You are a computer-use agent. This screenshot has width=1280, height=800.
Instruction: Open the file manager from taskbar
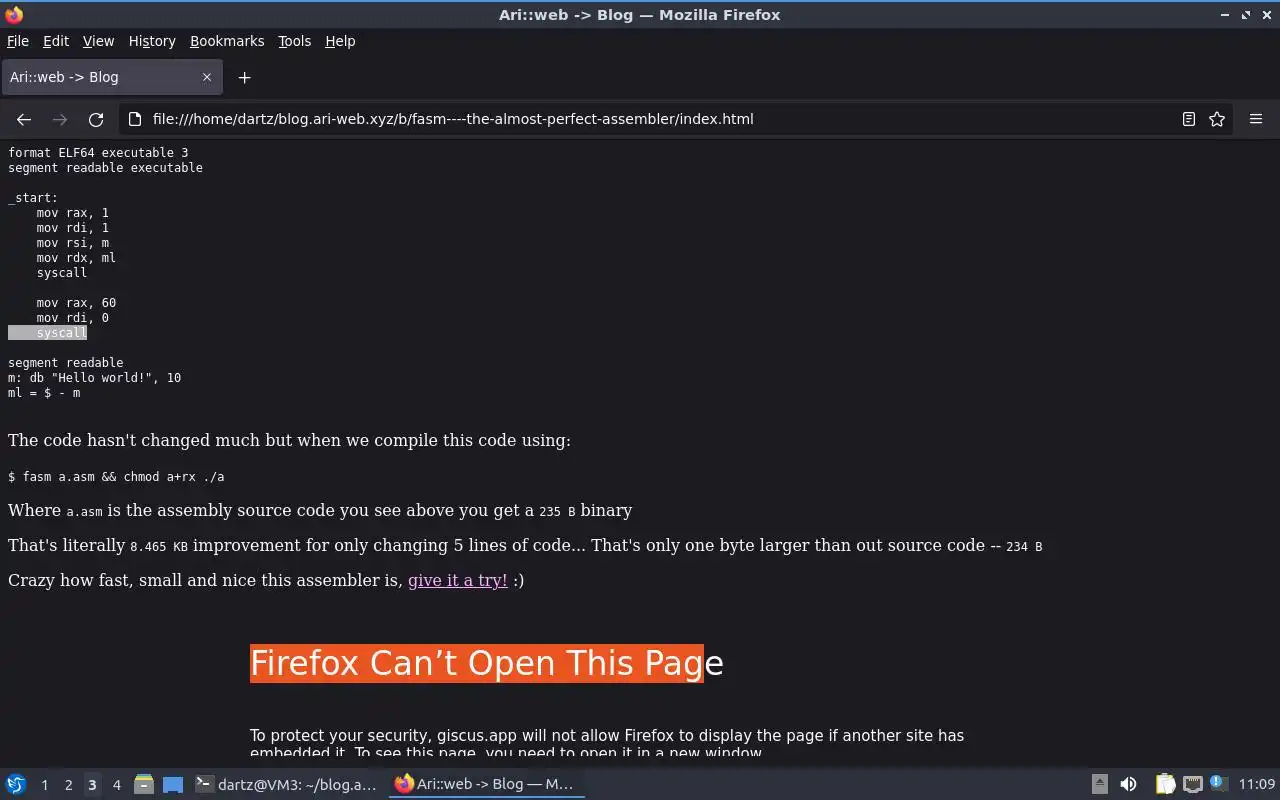coord(144,784)
